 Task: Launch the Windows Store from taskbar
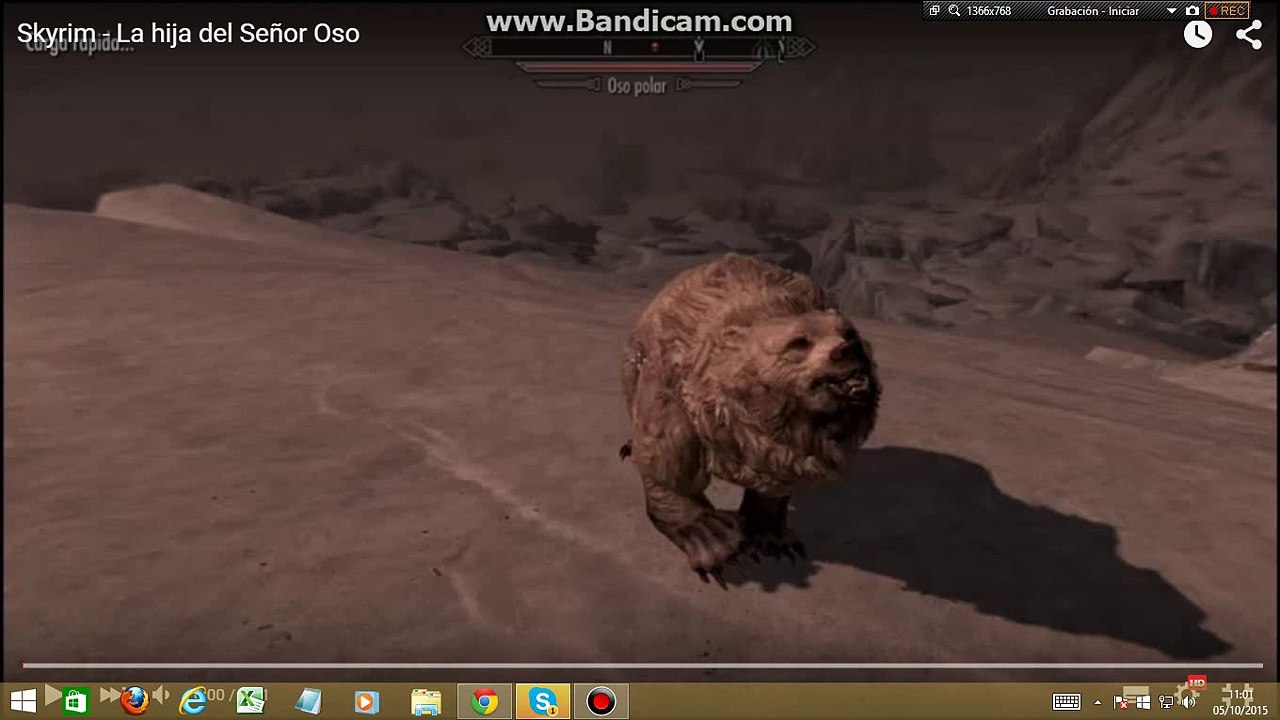coord(75,701)
